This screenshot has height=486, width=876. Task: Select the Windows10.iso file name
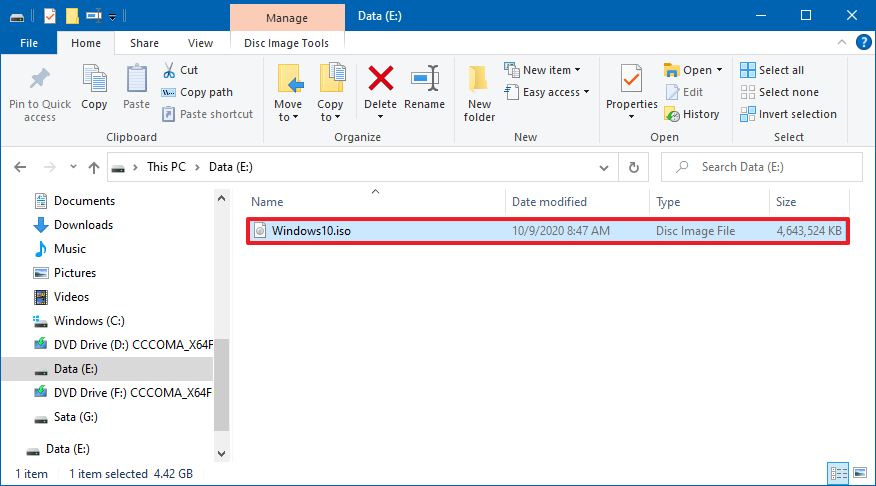coord(311,231)
